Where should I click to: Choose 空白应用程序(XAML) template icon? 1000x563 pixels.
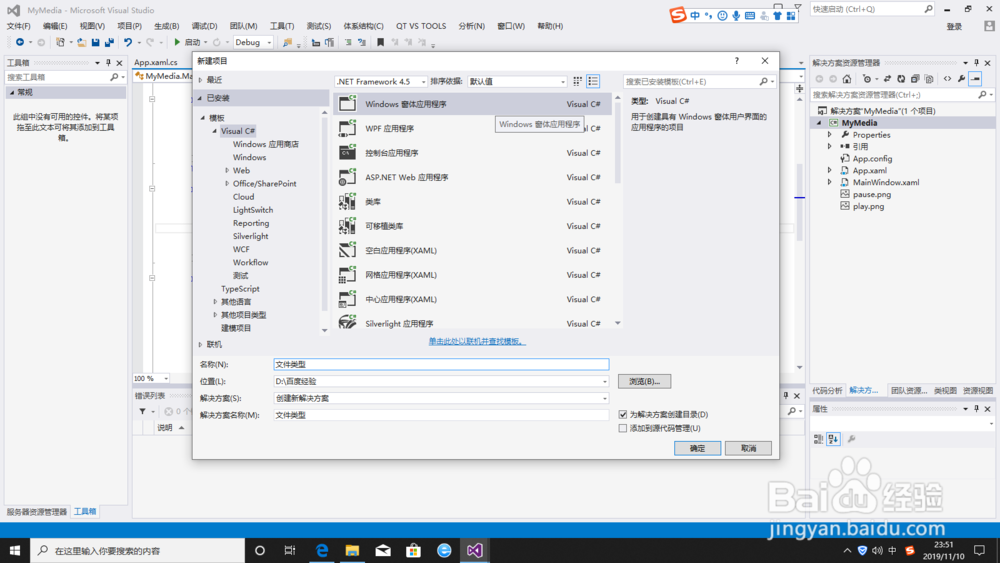348,250
